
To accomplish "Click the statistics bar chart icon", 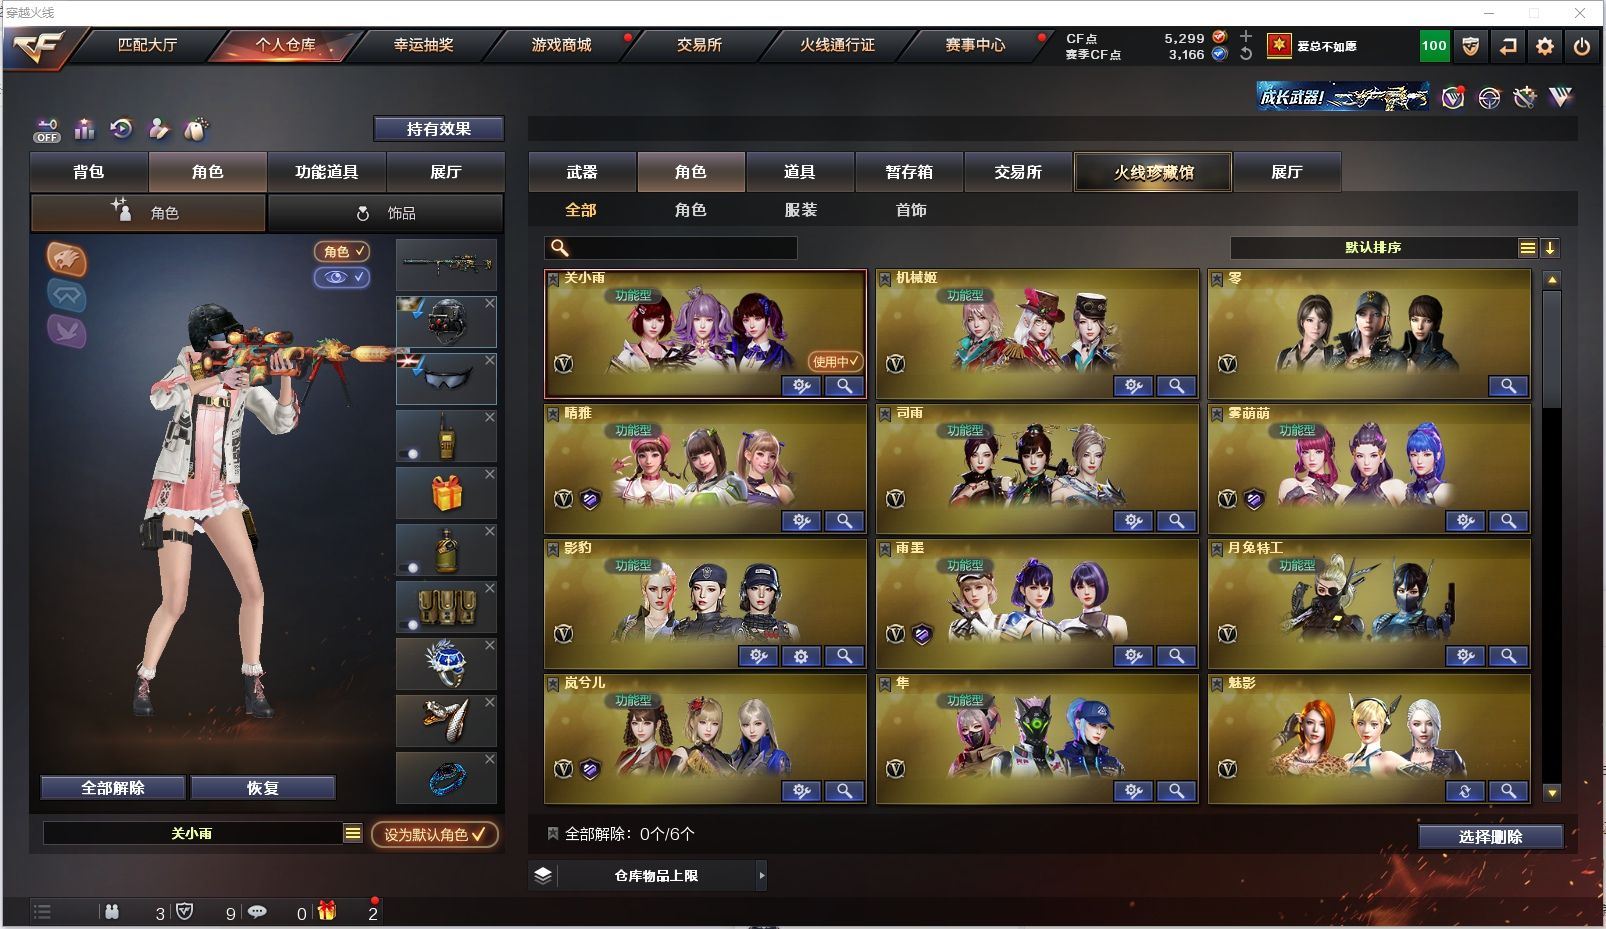I will click(84, 129).
